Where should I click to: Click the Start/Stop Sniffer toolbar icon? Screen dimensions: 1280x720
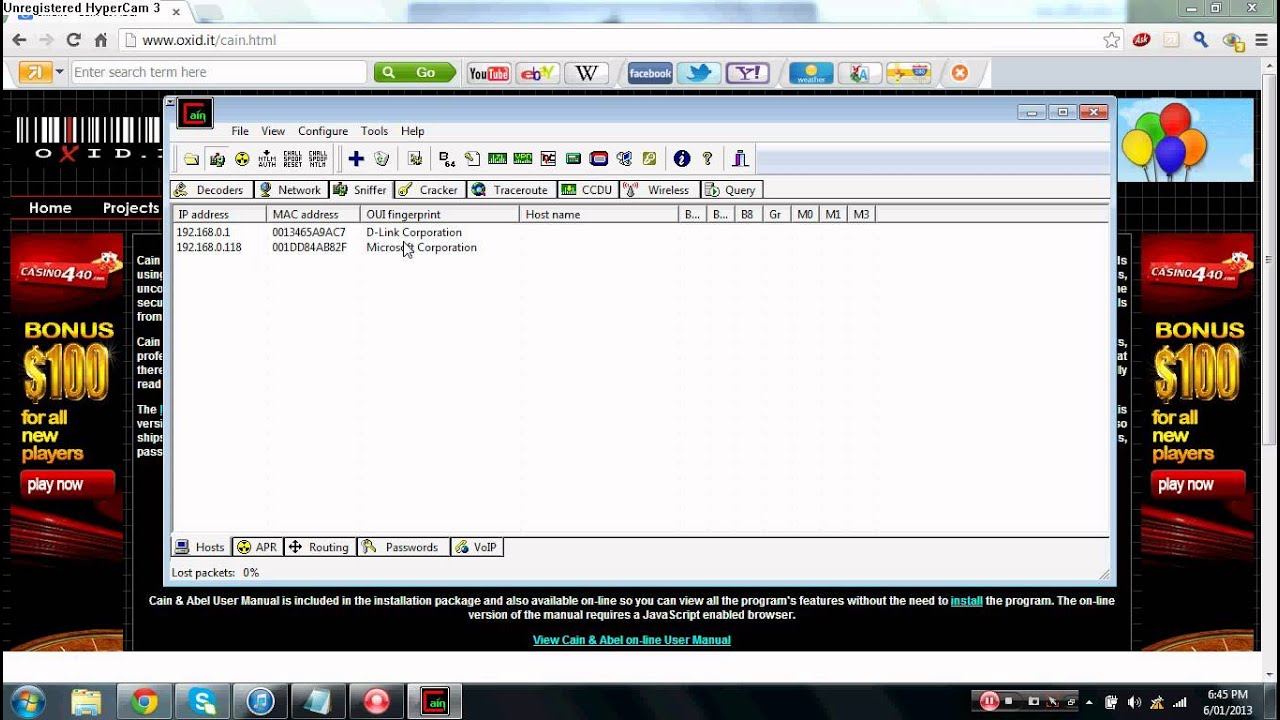point(217,159)
